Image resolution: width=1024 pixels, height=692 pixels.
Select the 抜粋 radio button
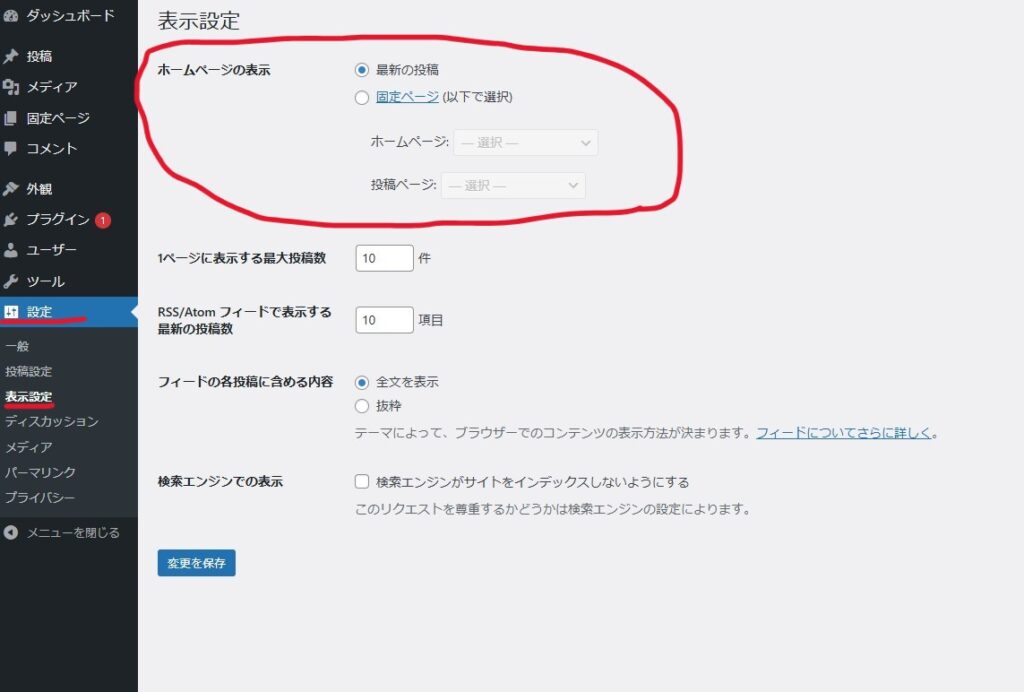[x=362, y=406]
